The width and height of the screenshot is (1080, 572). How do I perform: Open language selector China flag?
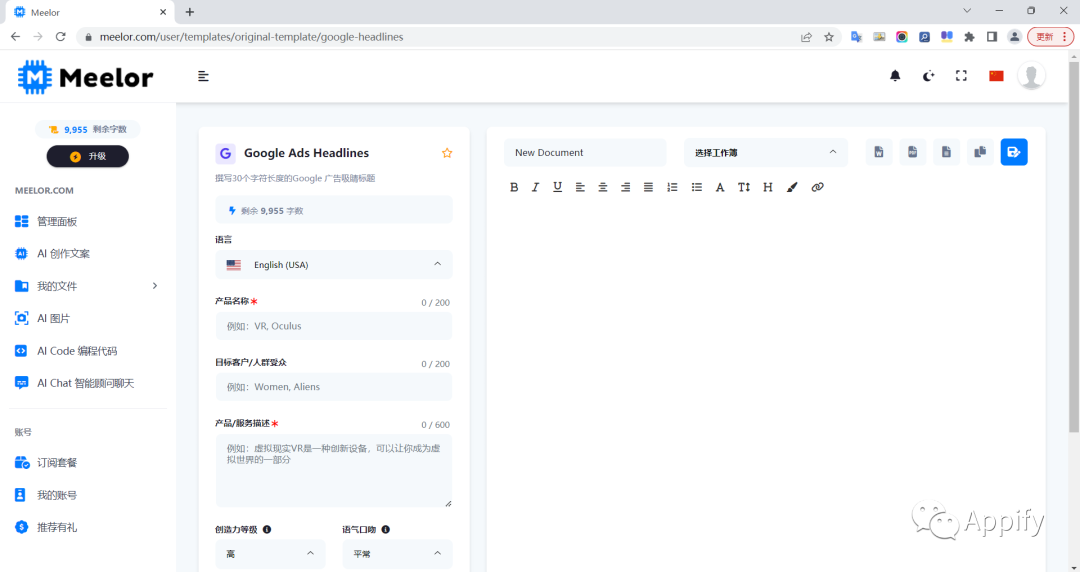996,76
